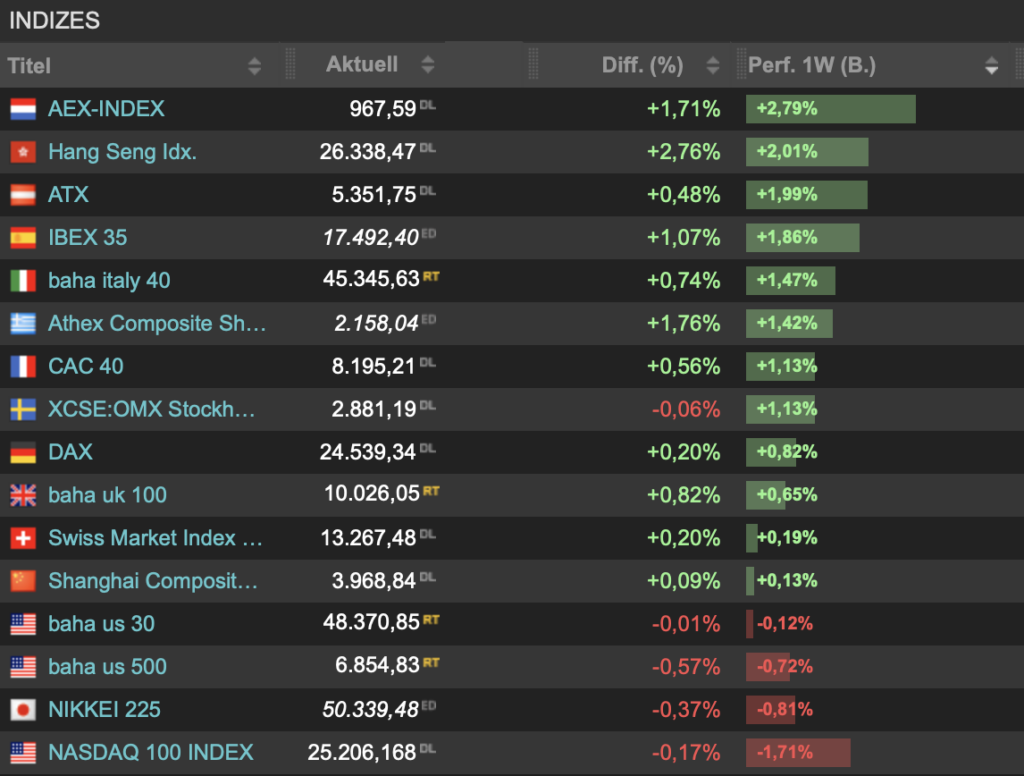1024x776 pixels.
Task: Click the Hong Kong flag beside Hang Seng
Action: 23,152
